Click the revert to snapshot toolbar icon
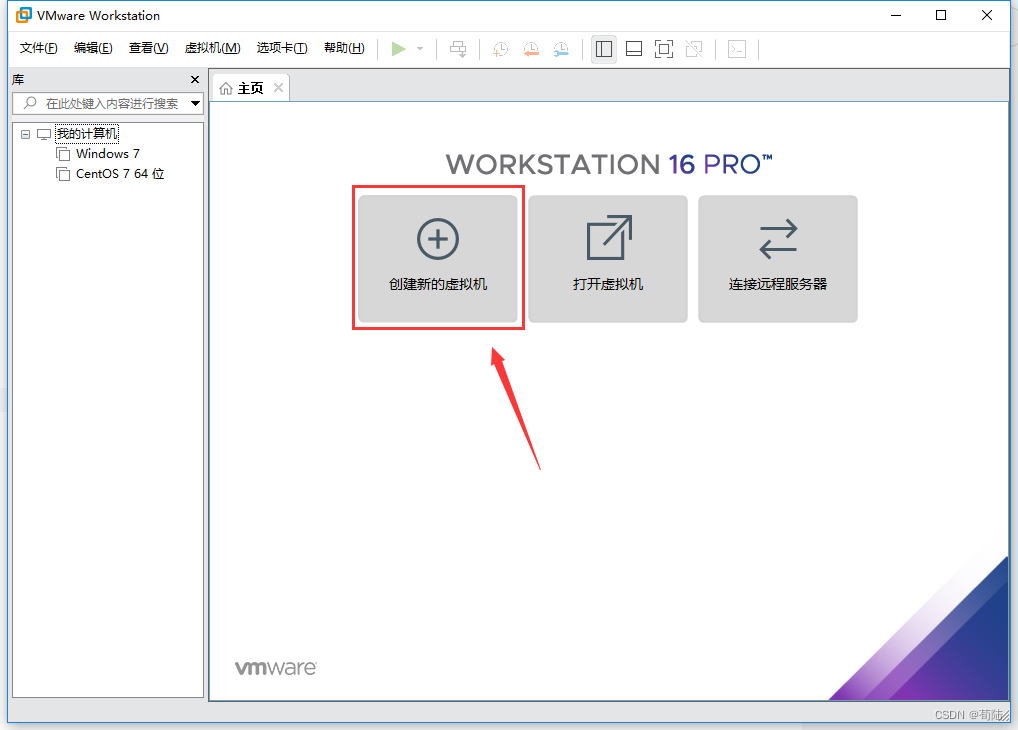Image resolution: width=1018 pixels, height=730 pixels. (531, 49)
